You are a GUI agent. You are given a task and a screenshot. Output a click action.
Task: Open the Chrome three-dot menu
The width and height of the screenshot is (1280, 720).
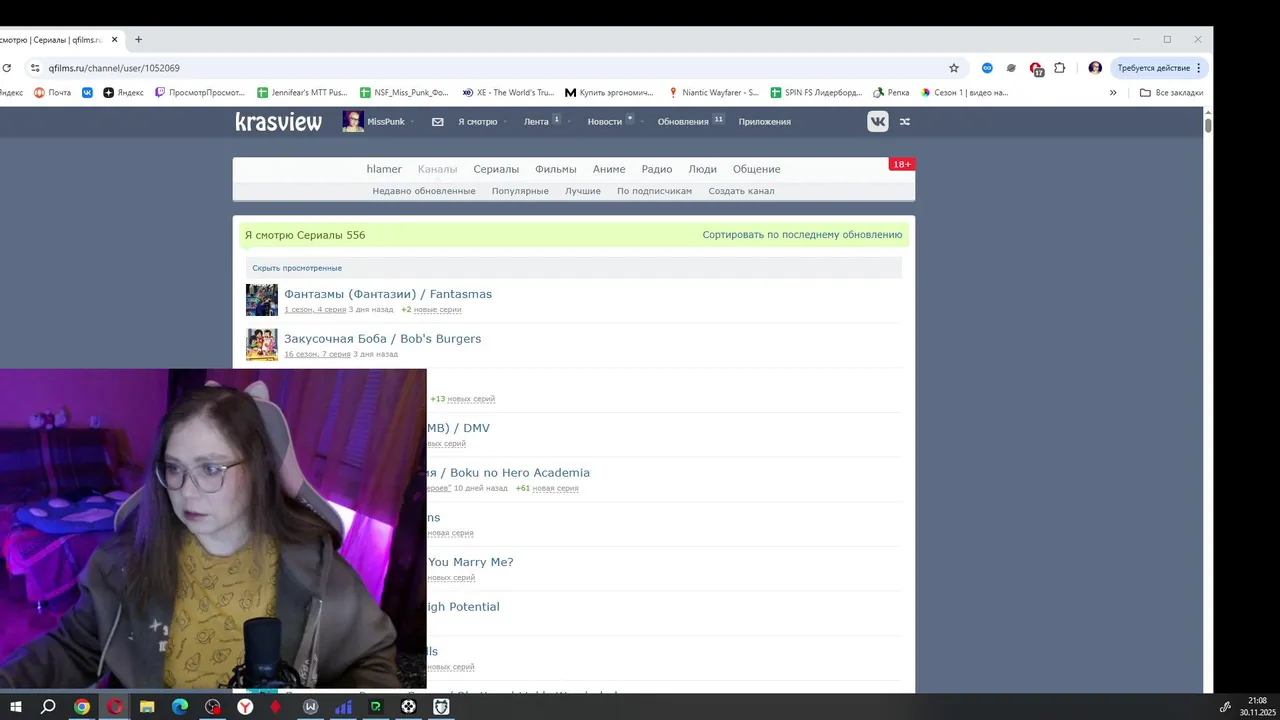coord(1198,68)
